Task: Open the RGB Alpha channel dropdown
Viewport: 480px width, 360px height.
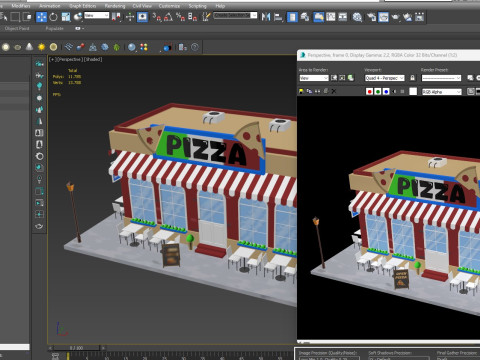Action: [442, 92]
